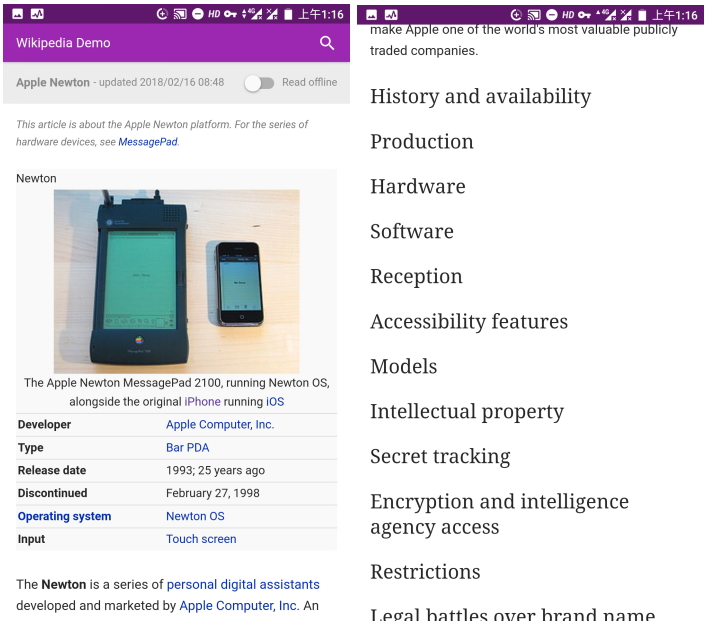This screenshot has height=626, width=707.
Task: Open the Bar PDA link
Action: coord(188,447)
